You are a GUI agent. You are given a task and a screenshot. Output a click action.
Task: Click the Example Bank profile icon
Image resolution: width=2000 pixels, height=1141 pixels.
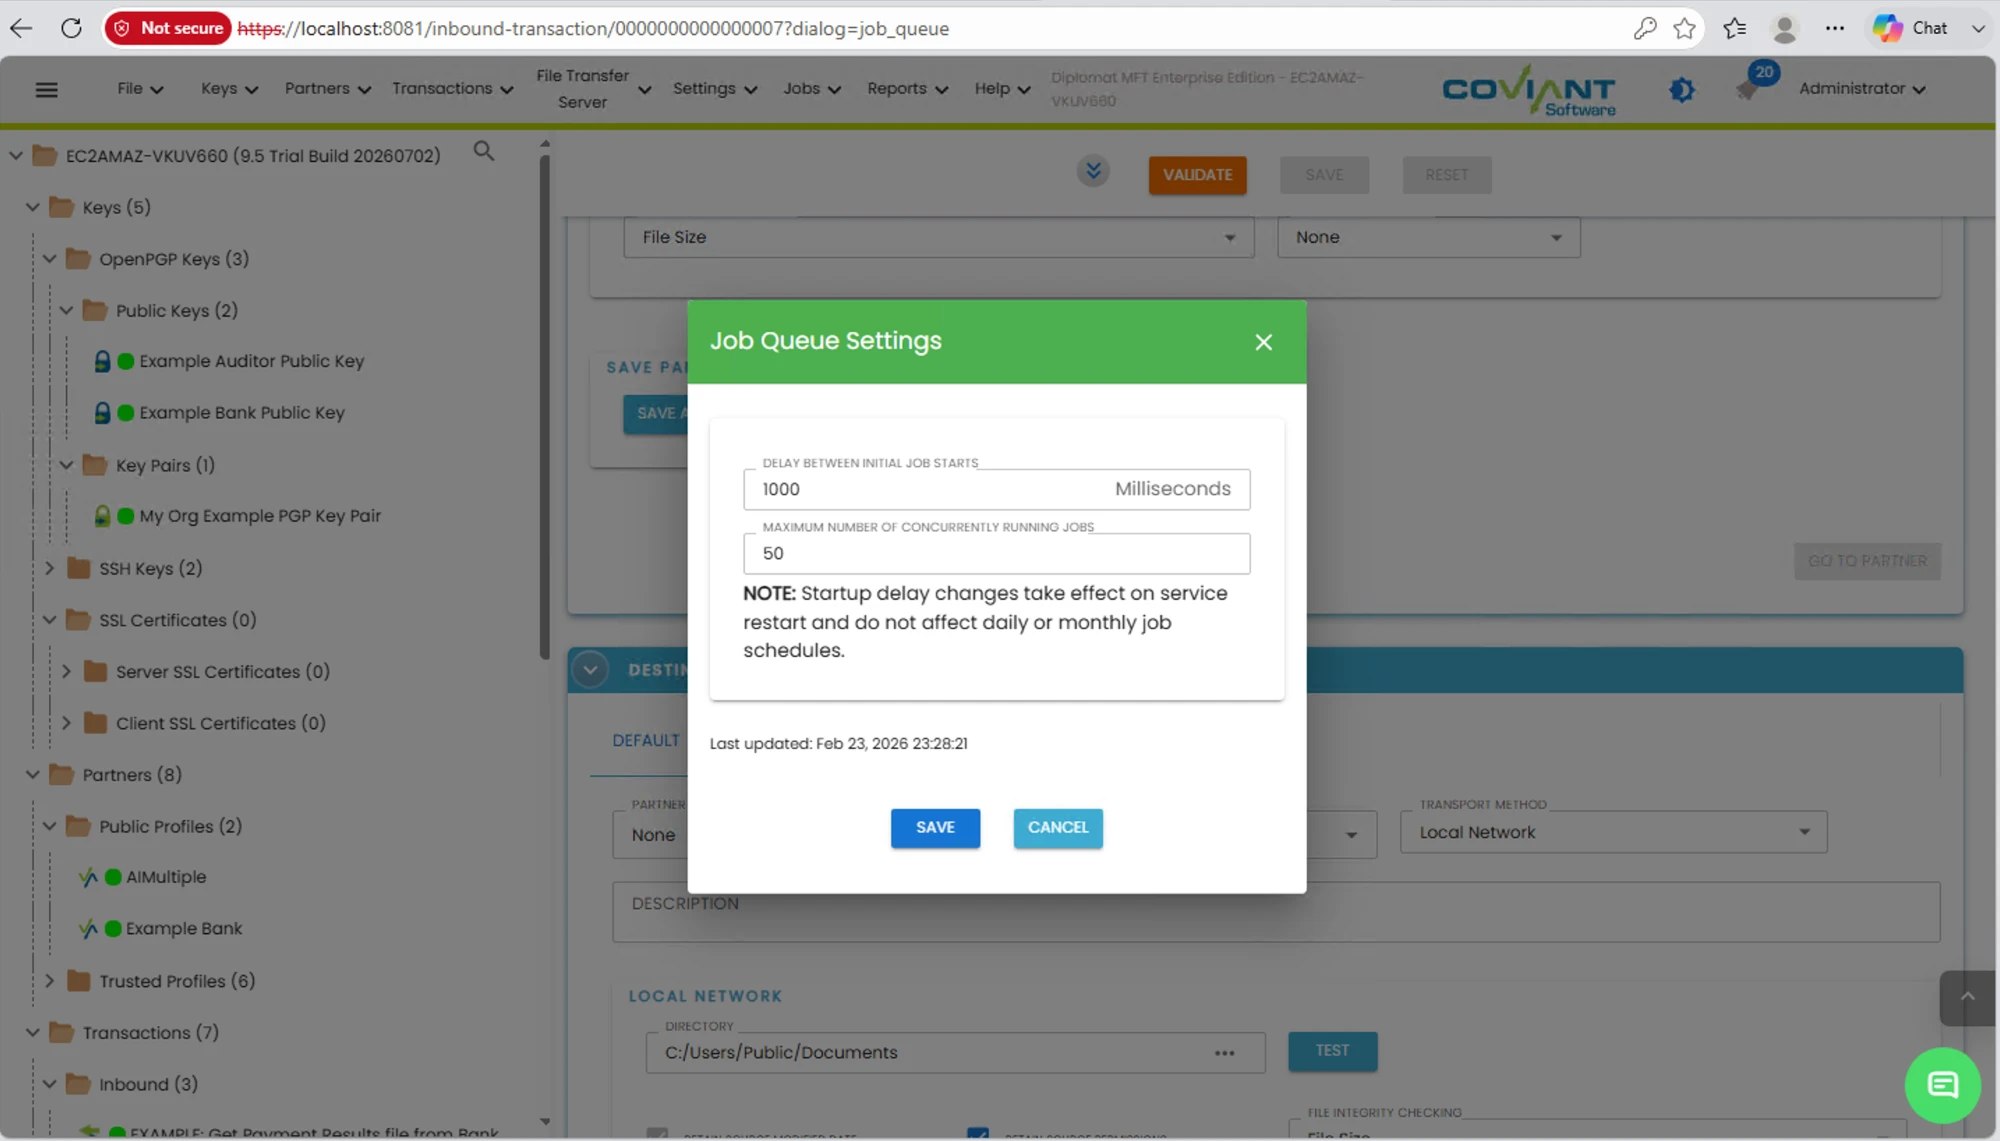[88, 929]
